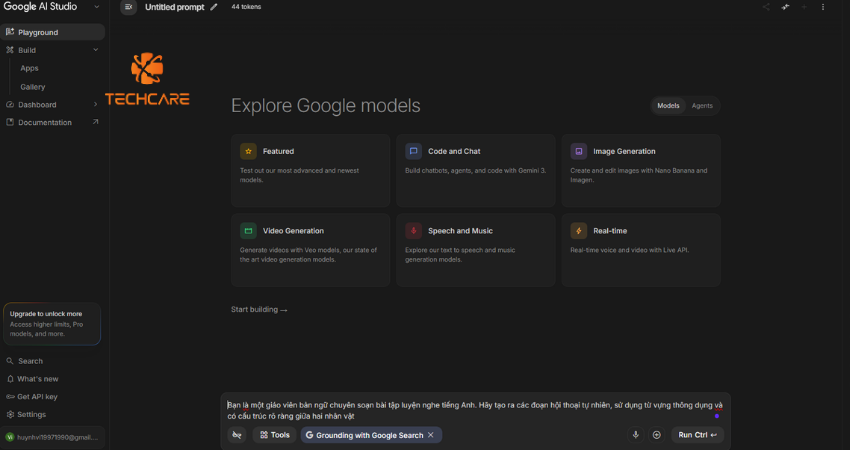Toggle the sidebar panel icon beside Untitled prompt
Viewport: 850px width, 450px height.
point(128,7)
